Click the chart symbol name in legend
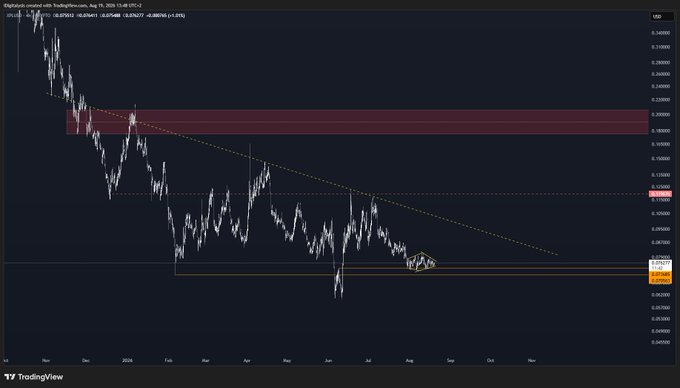Screen dimensions: 680x388 [14, 16]
